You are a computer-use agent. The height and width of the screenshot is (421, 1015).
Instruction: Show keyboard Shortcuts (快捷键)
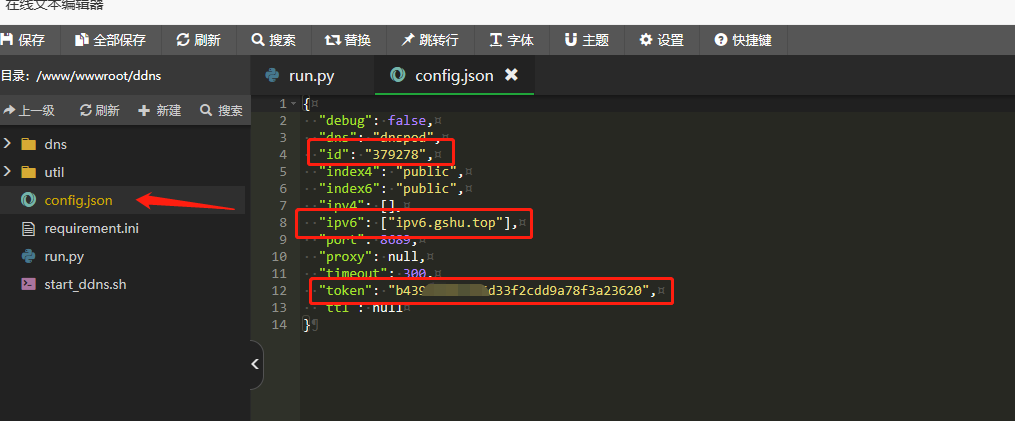pyautogui.click(x=742, y=40)
